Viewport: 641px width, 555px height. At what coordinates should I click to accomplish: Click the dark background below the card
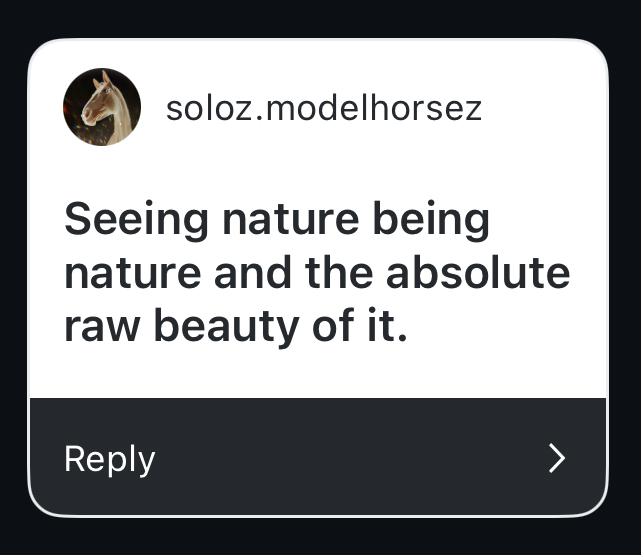coord(320,537)
